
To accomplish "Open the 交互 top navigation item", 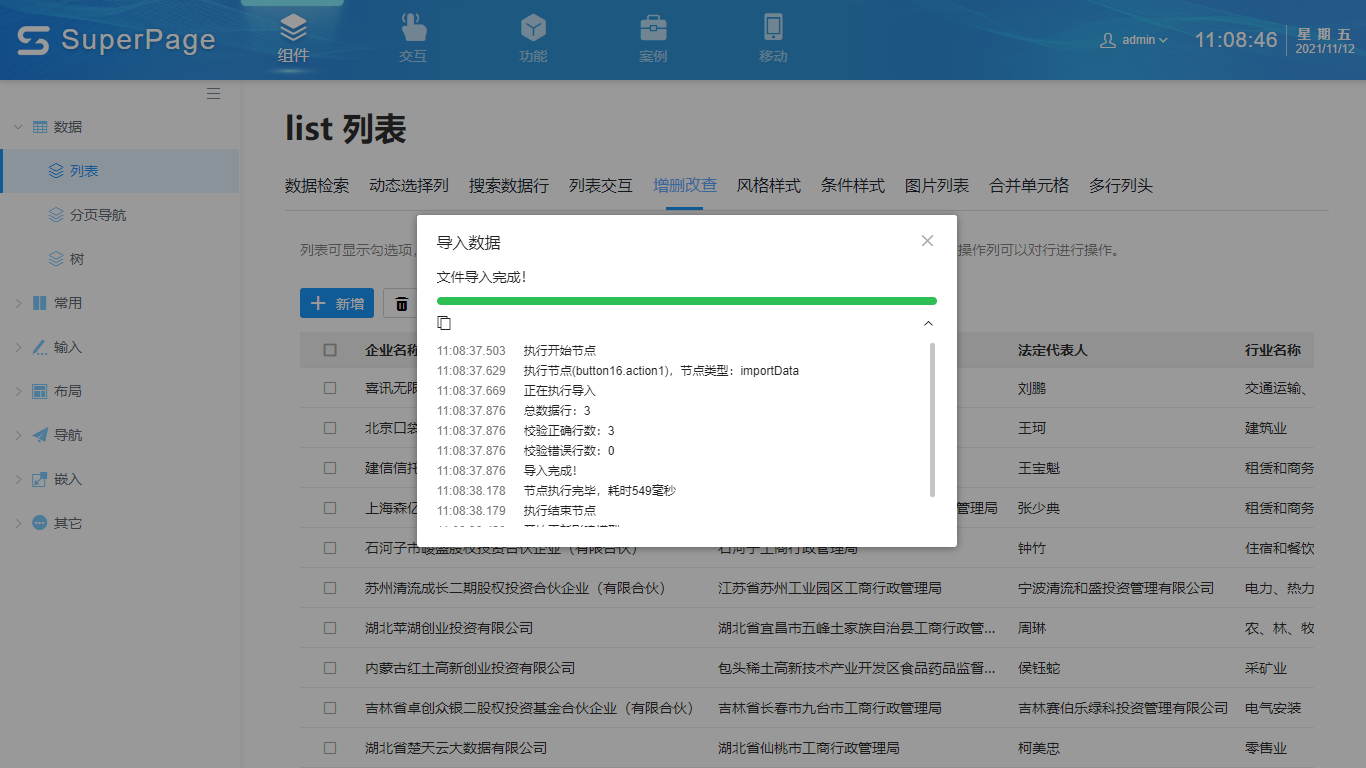I will (413, 39).
